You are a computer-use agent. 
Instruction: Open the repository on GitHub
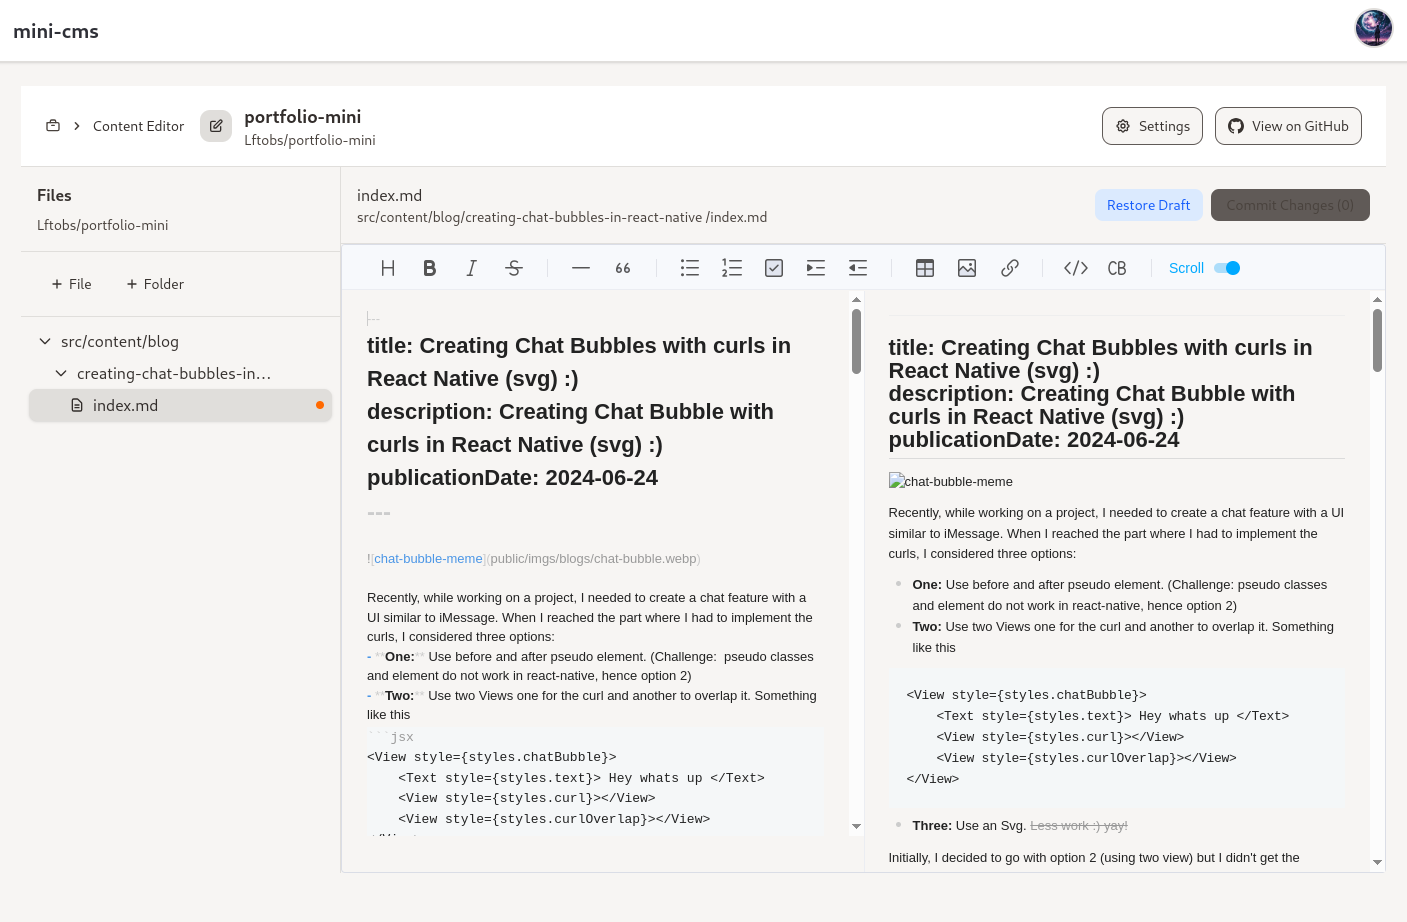coord(1288,126)
